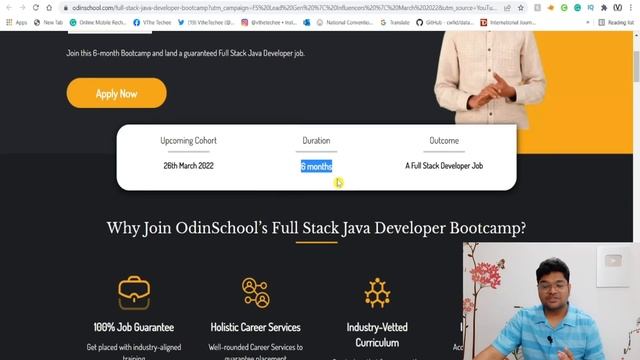Image resolution: width=640 pixels, height=360 pixels.
Task: Click the Outcome heading
Action: [444, 140]
